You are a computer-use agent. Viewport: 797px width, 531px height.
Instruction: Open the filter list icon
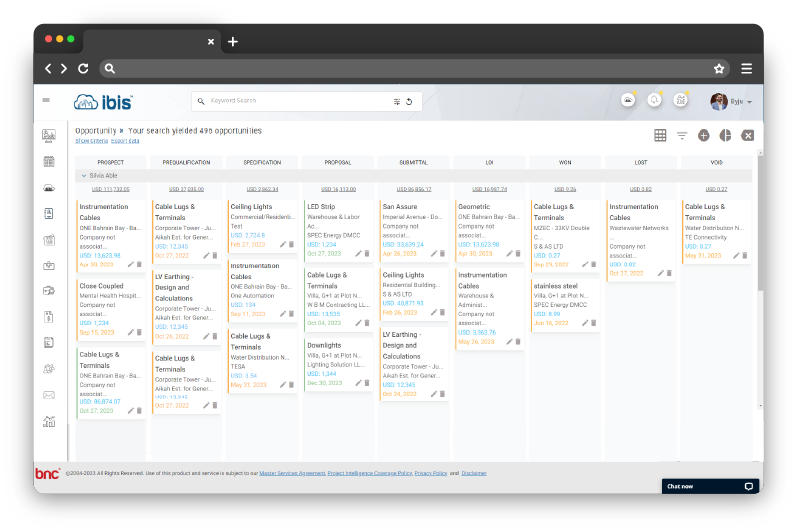coord(682,135)
